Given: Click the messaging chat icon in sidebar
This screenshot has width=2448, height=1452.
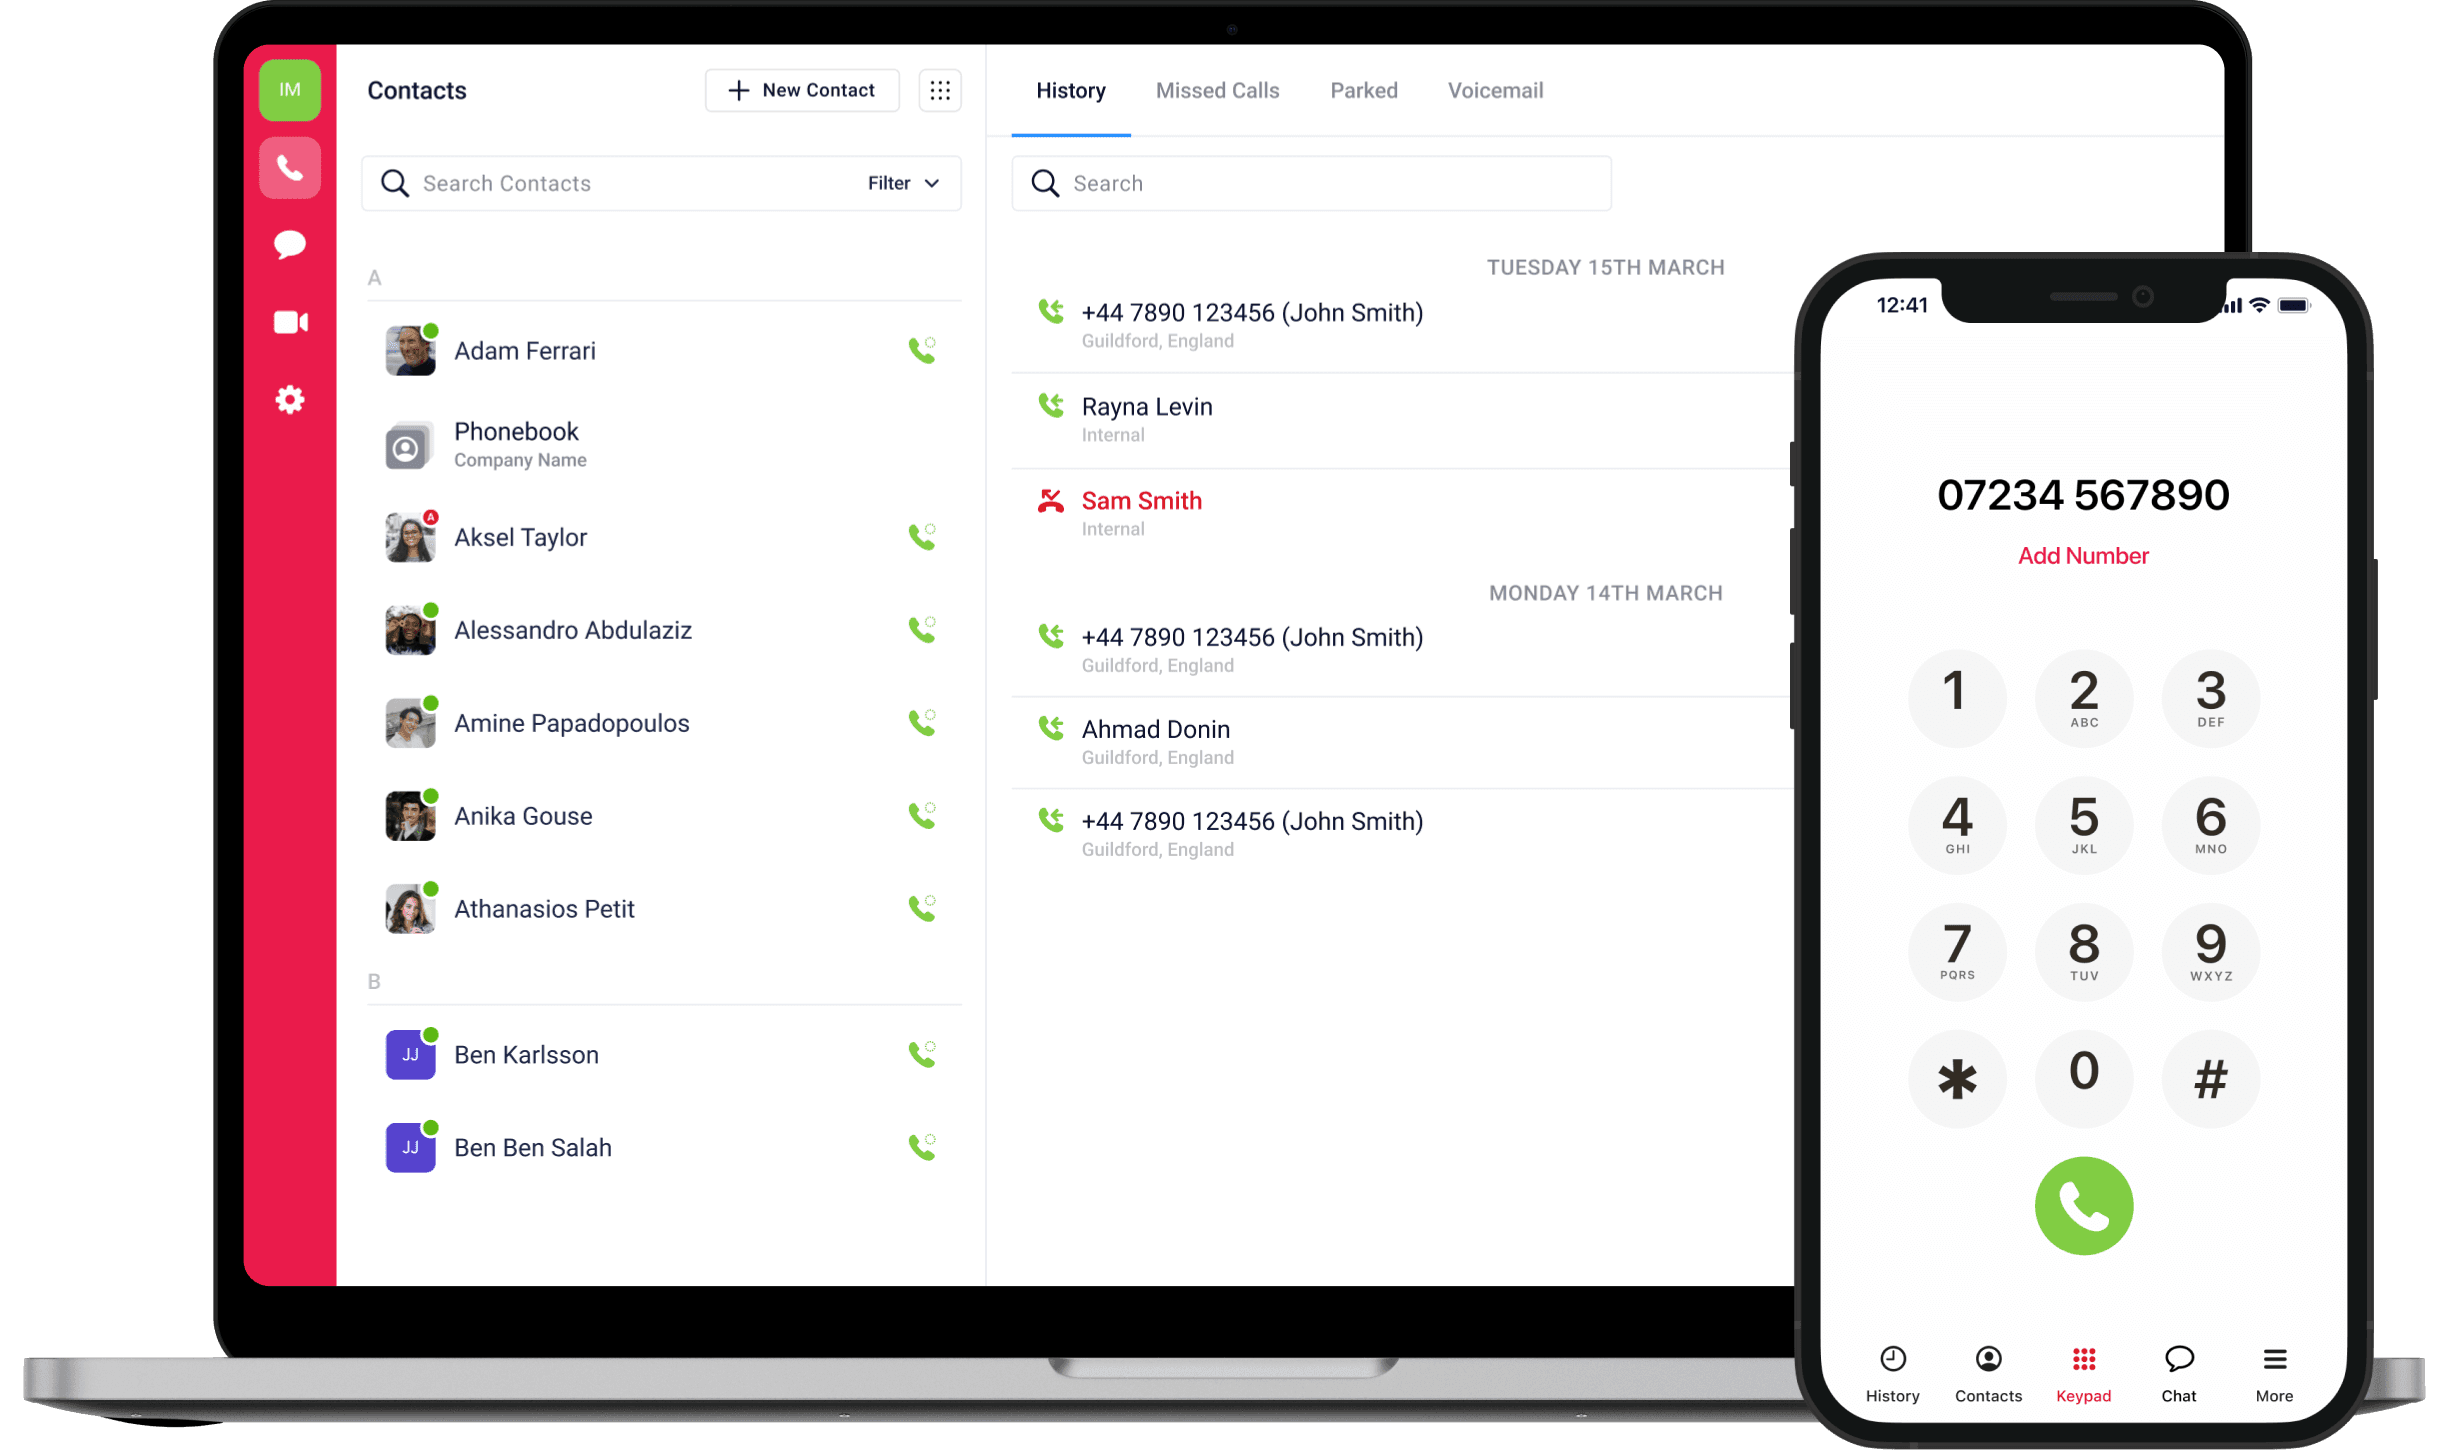Looking at the screenshot, I should pos(289,244).
